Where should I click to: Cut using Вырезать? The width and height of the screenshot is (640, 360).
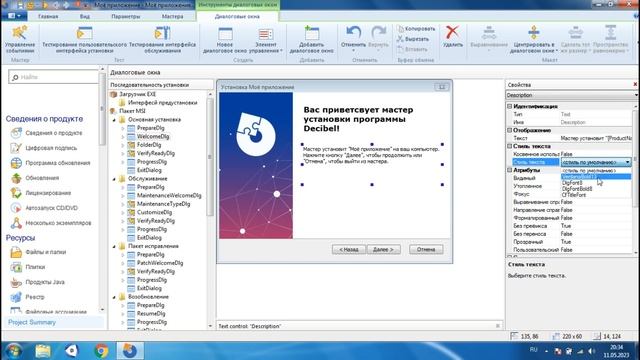413,39
